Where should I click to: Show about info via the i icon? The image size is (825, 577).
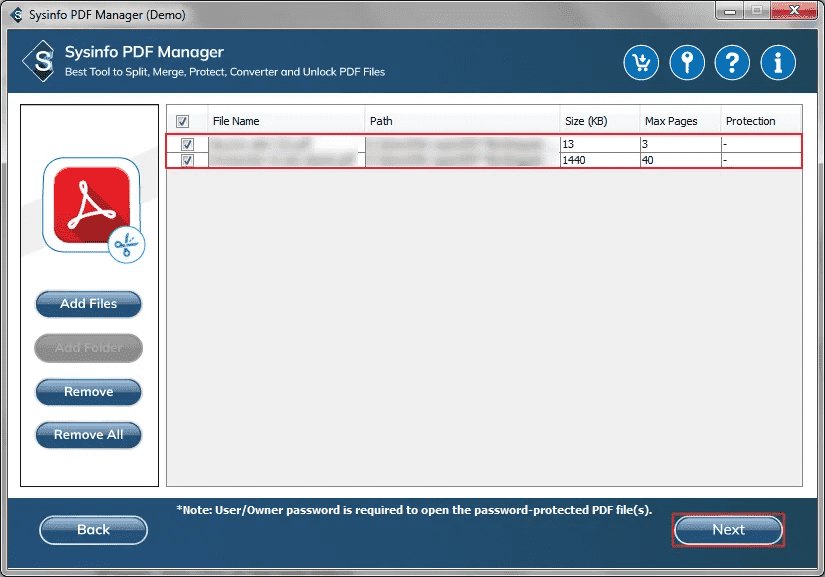[x=778, y=63]
